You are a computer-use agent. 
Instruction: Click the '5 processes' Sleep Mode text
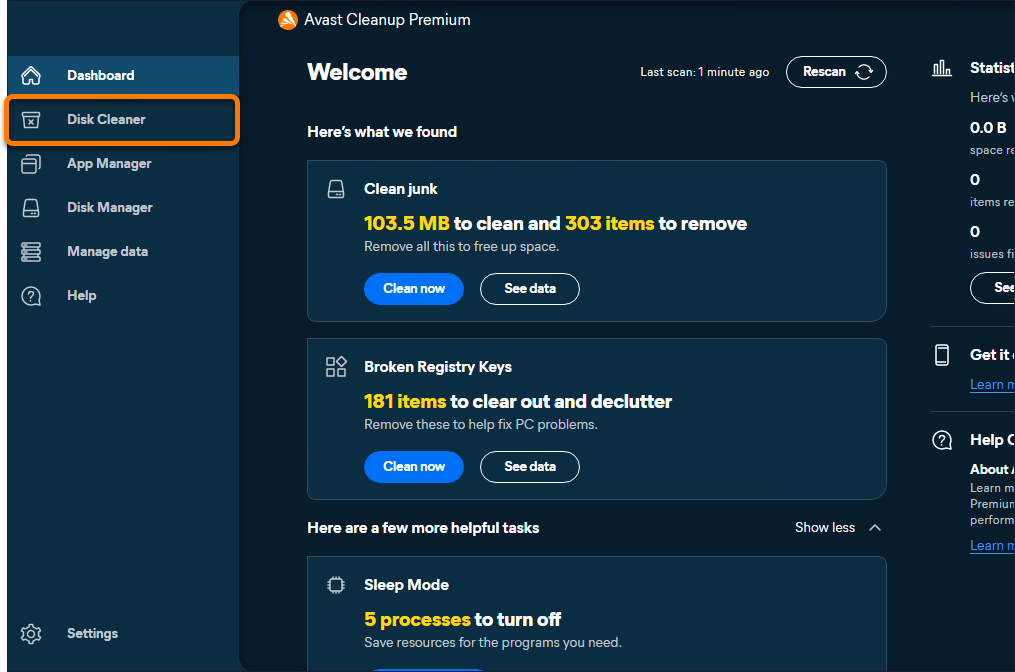pyautogui.click(x=417, y=620)
